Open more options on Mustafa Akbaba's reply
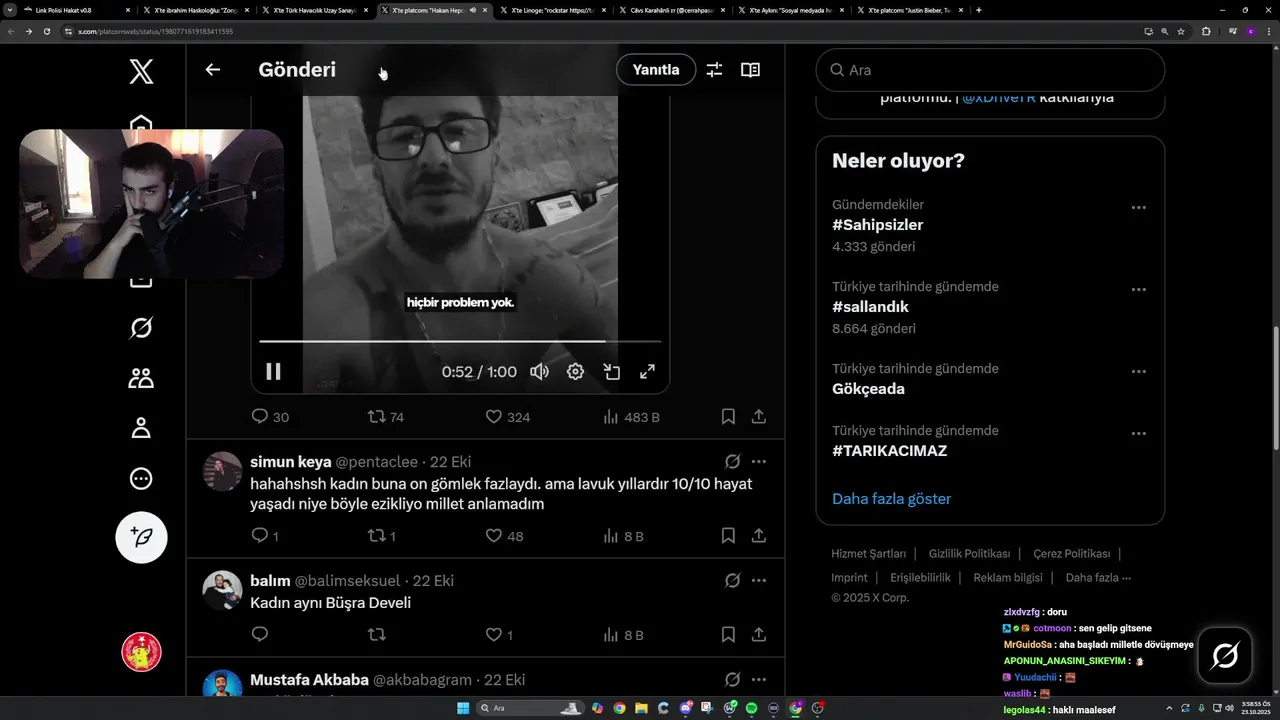 (x=759, y=680)
